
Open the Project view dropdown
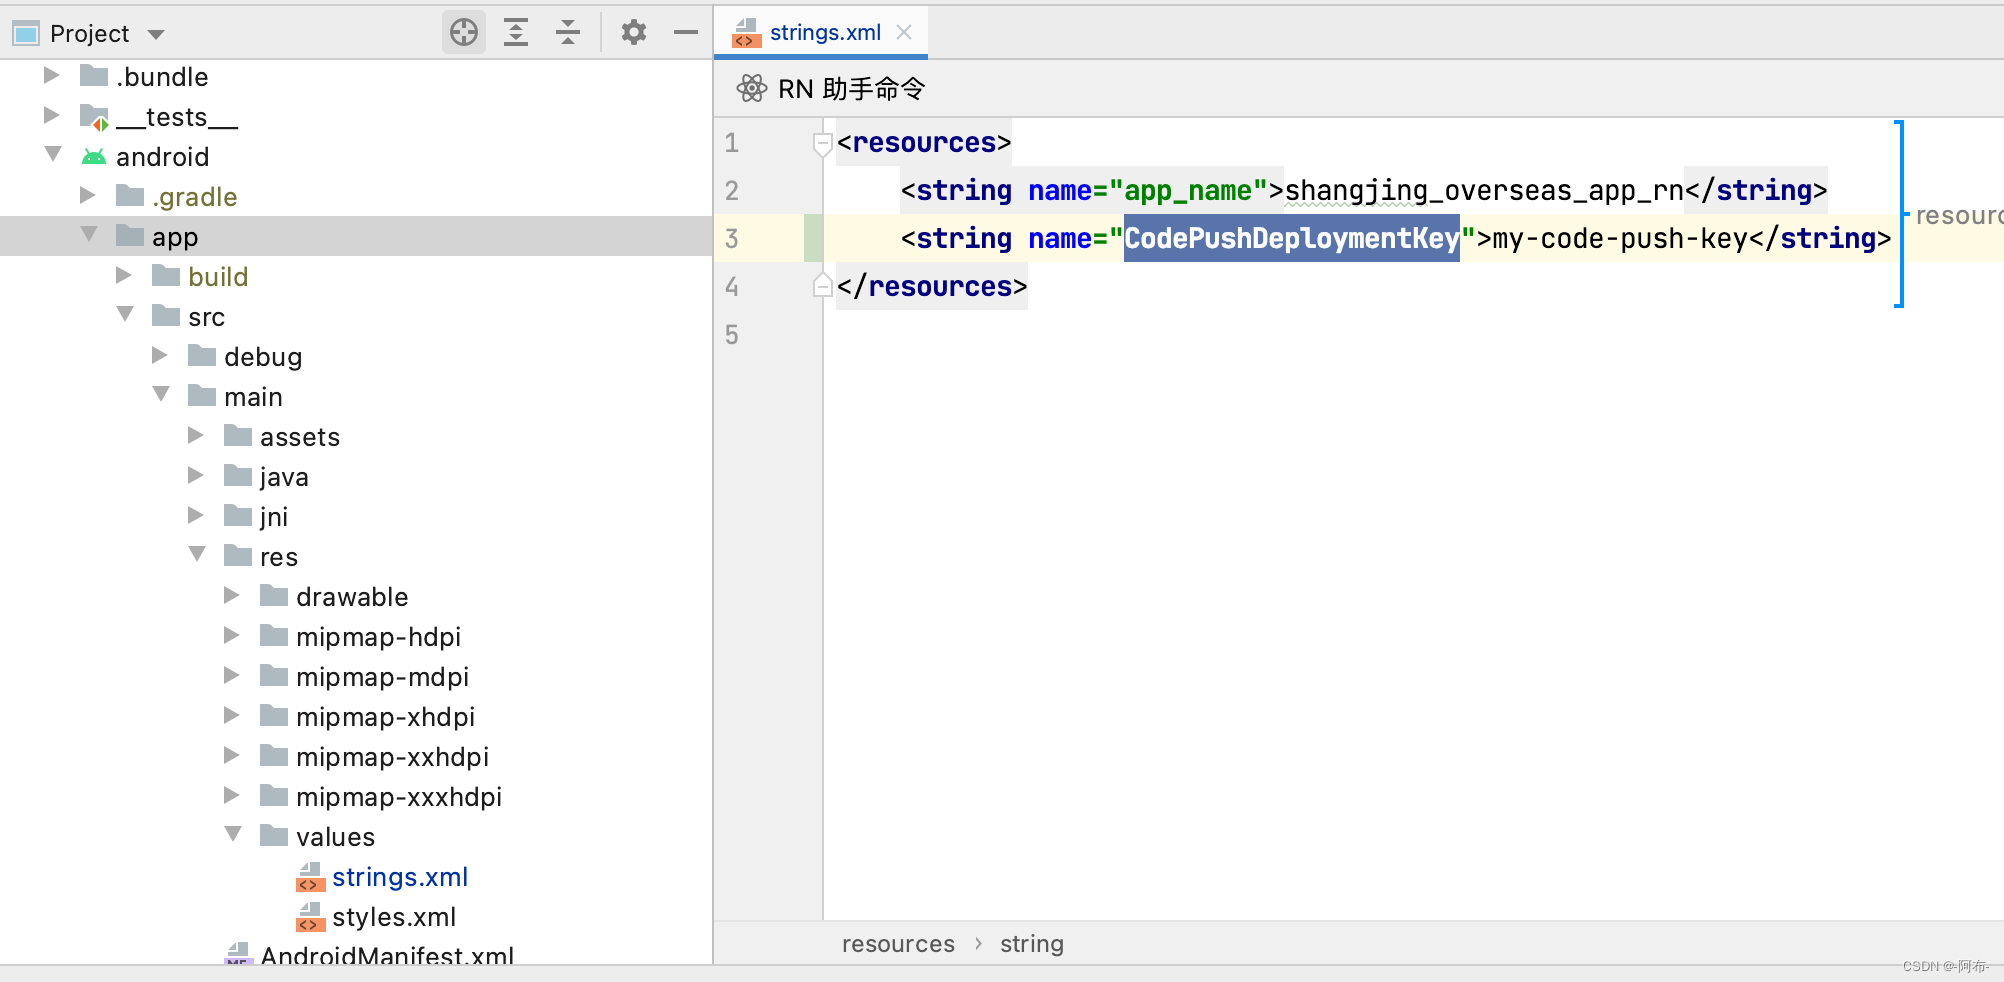pos(155,32)
